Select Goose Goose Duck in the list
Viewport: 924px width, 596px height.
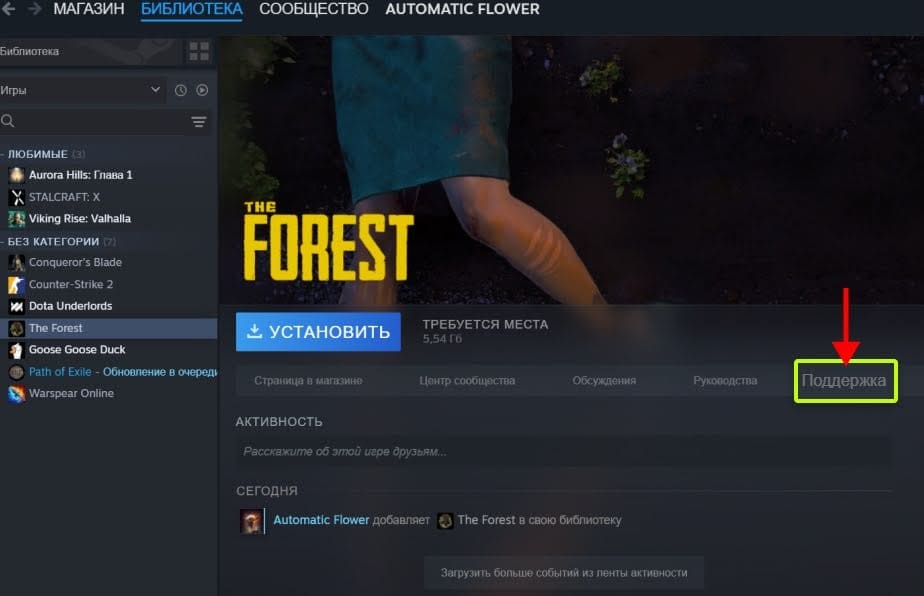(109, 350)
